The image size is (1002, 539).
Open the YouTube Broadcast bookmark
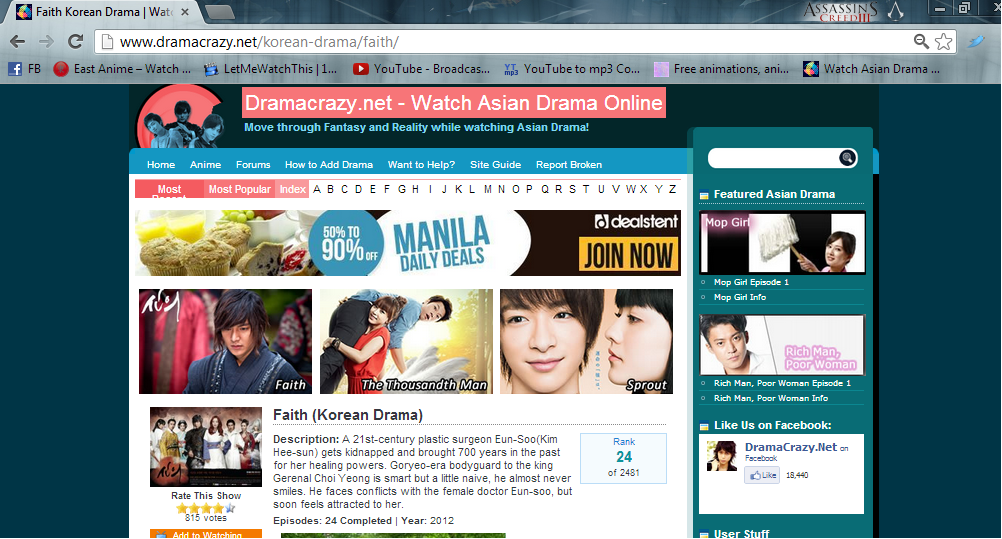point(421,69)
